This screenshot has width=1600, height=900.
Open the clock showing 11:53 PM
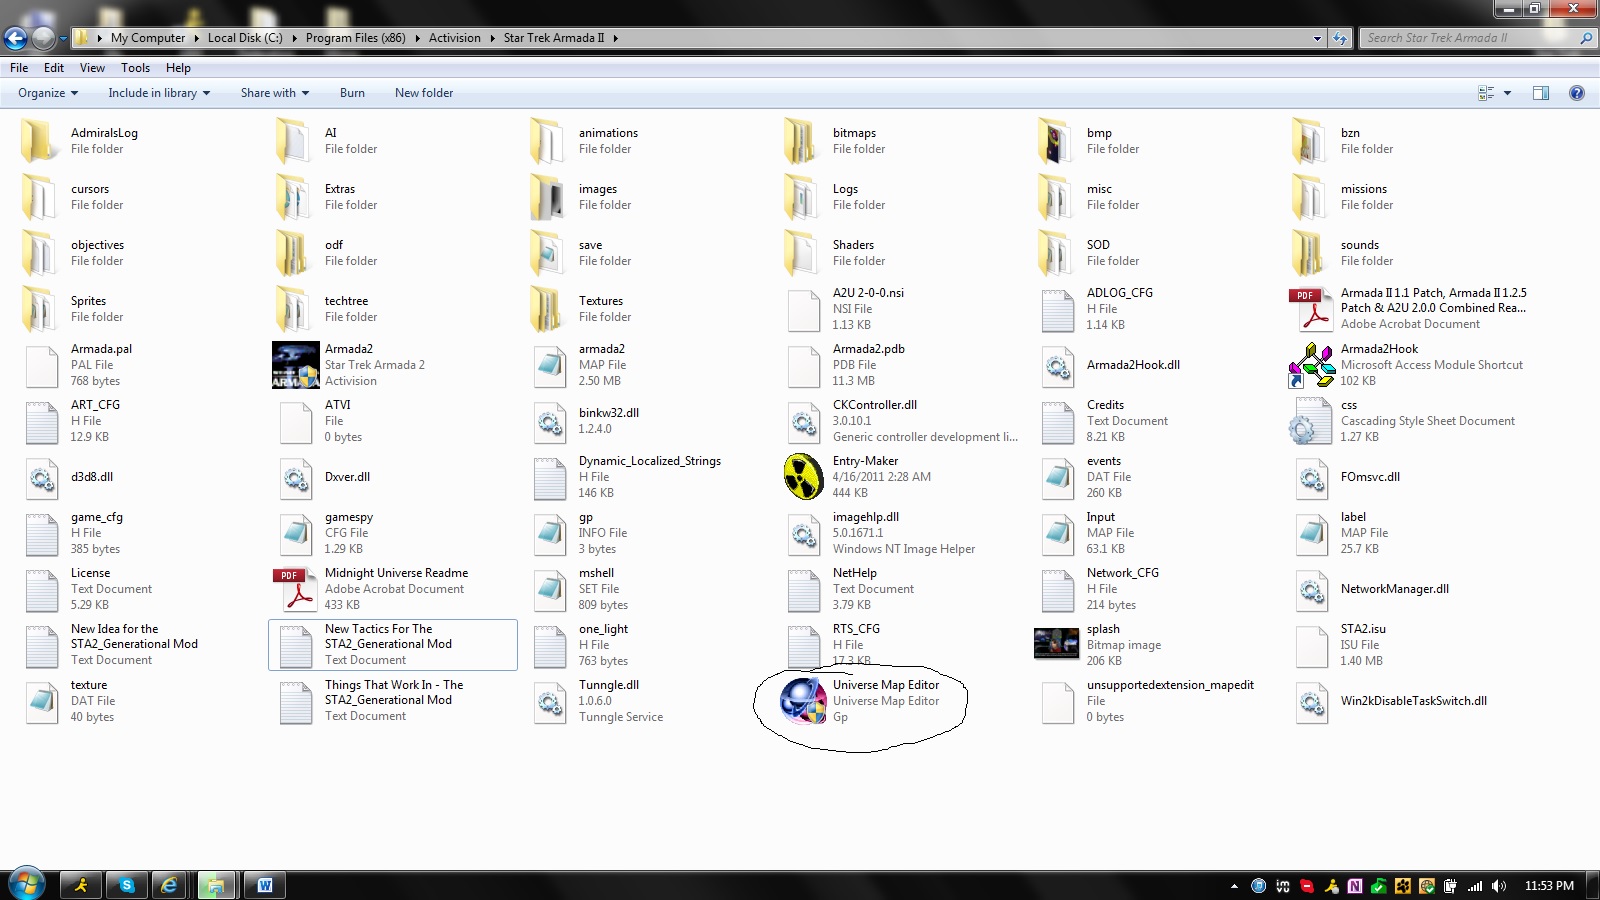(x=1549, y=886)
